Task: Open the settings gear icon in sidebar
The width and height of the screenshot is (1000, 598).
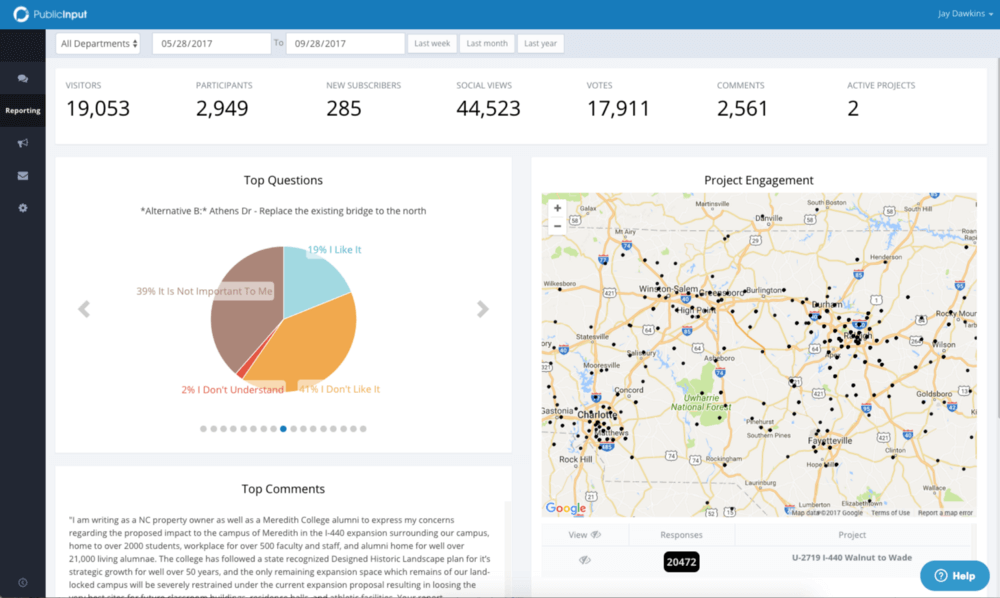Action: 22,207
